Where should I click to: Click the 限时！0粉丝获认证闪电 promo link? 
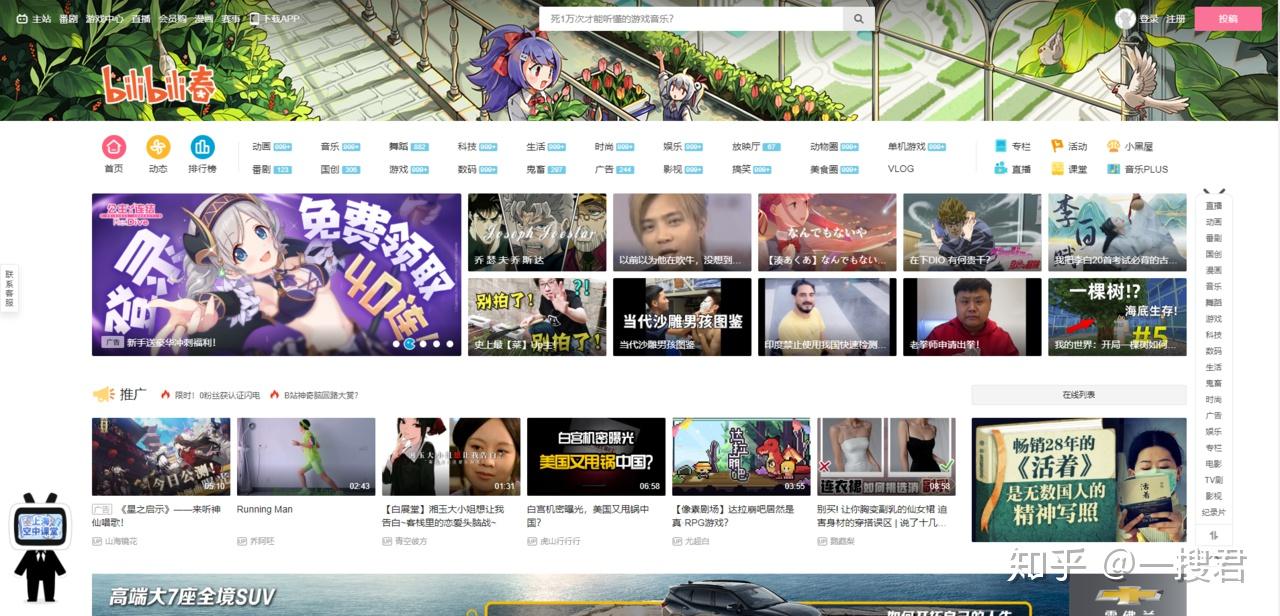pyautogui.click(x=216, y=395)
